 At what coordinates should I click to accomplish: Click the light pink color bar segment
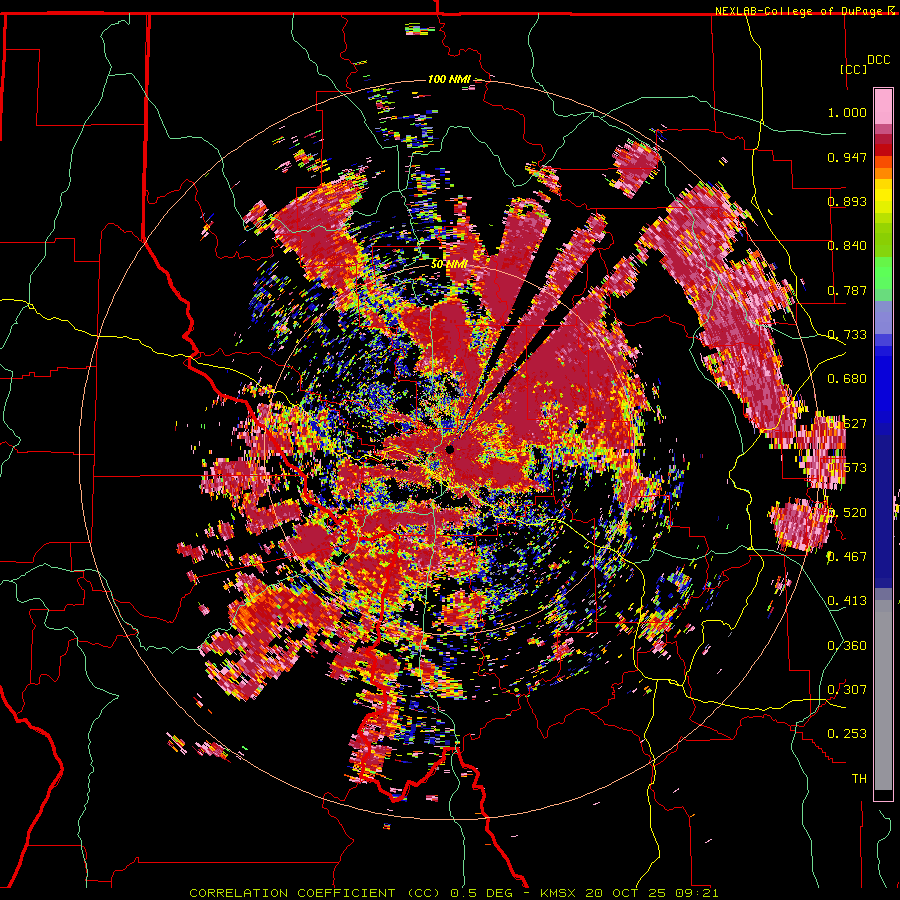pyautogui.click(x=883, y=106)
